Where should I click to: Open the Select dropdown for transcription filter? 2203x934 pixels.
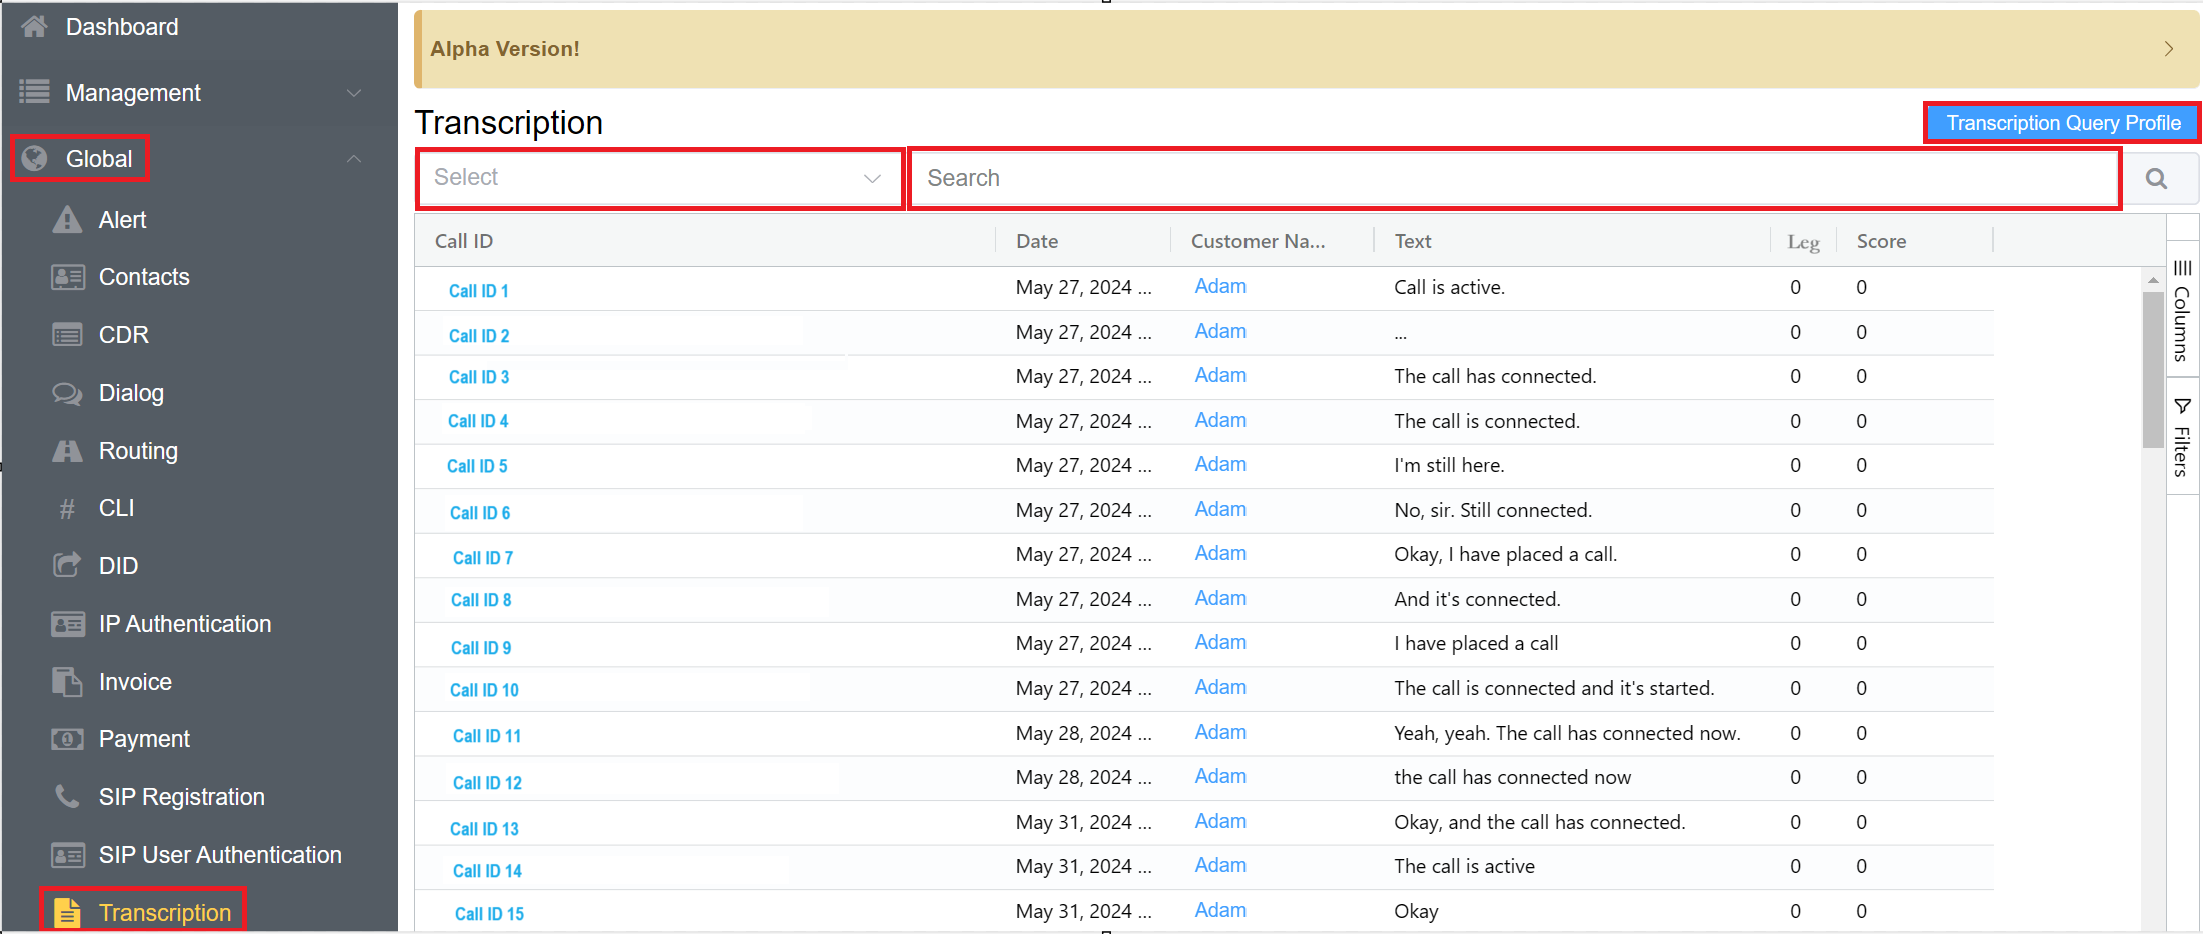(x=659, y=178)
